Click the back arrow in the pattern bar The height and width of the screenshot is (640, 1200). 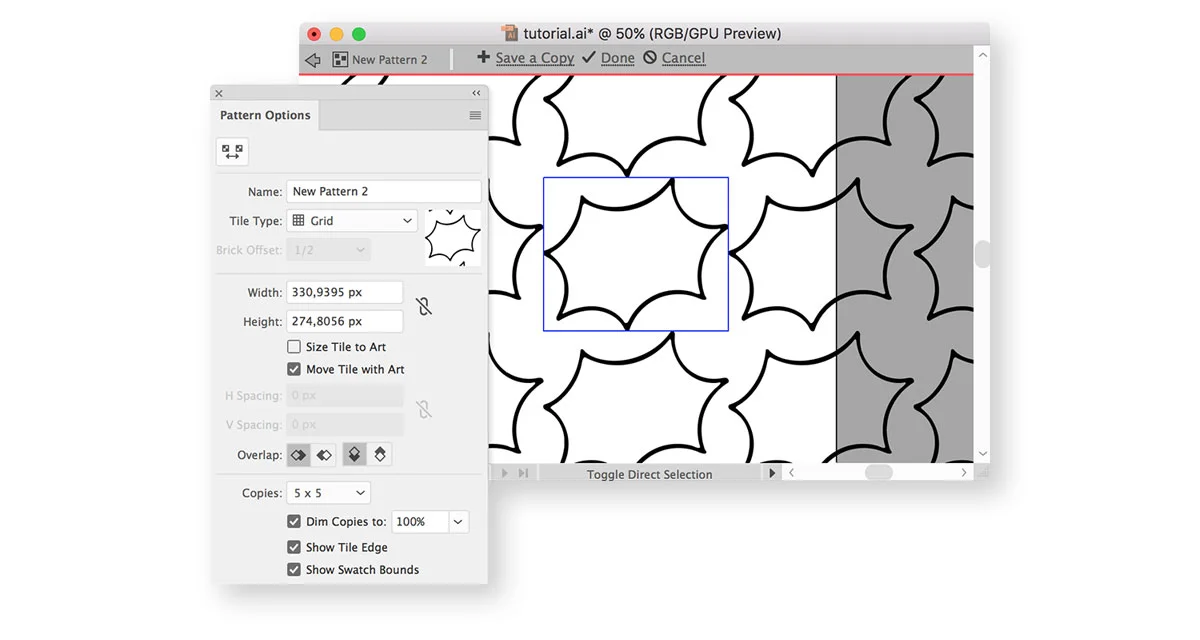point(312,59)
